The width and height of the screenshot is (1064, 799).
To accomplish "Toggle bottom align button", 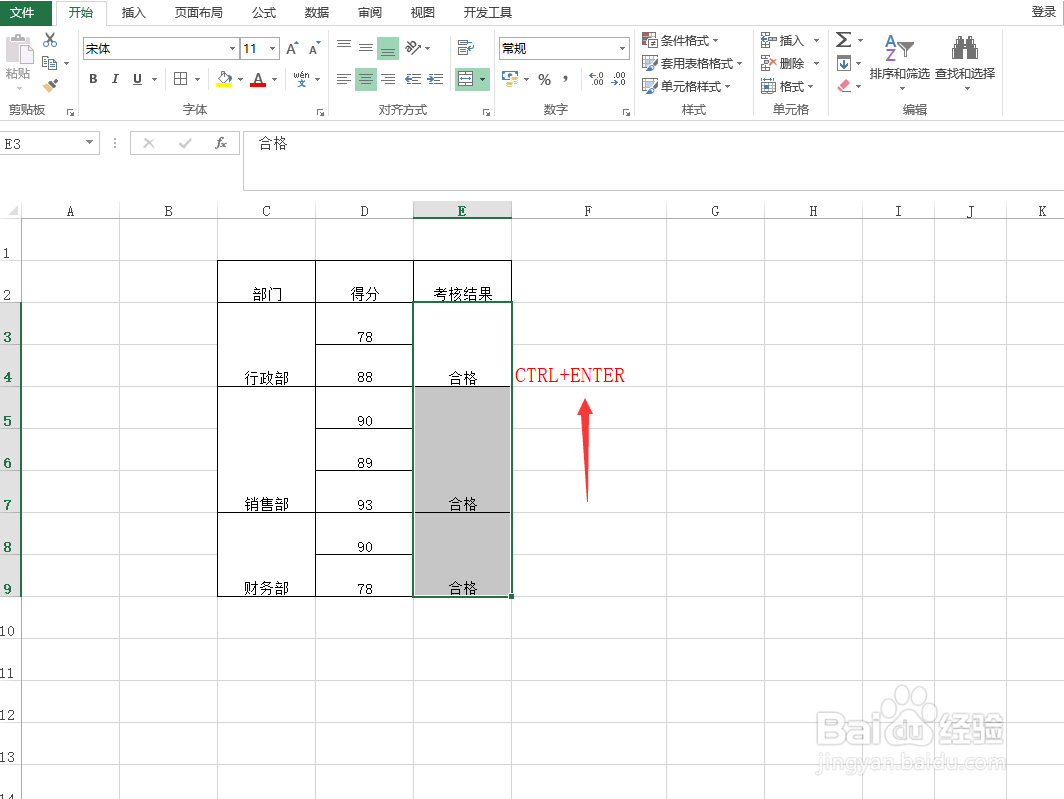I will (x=388, y=48).
